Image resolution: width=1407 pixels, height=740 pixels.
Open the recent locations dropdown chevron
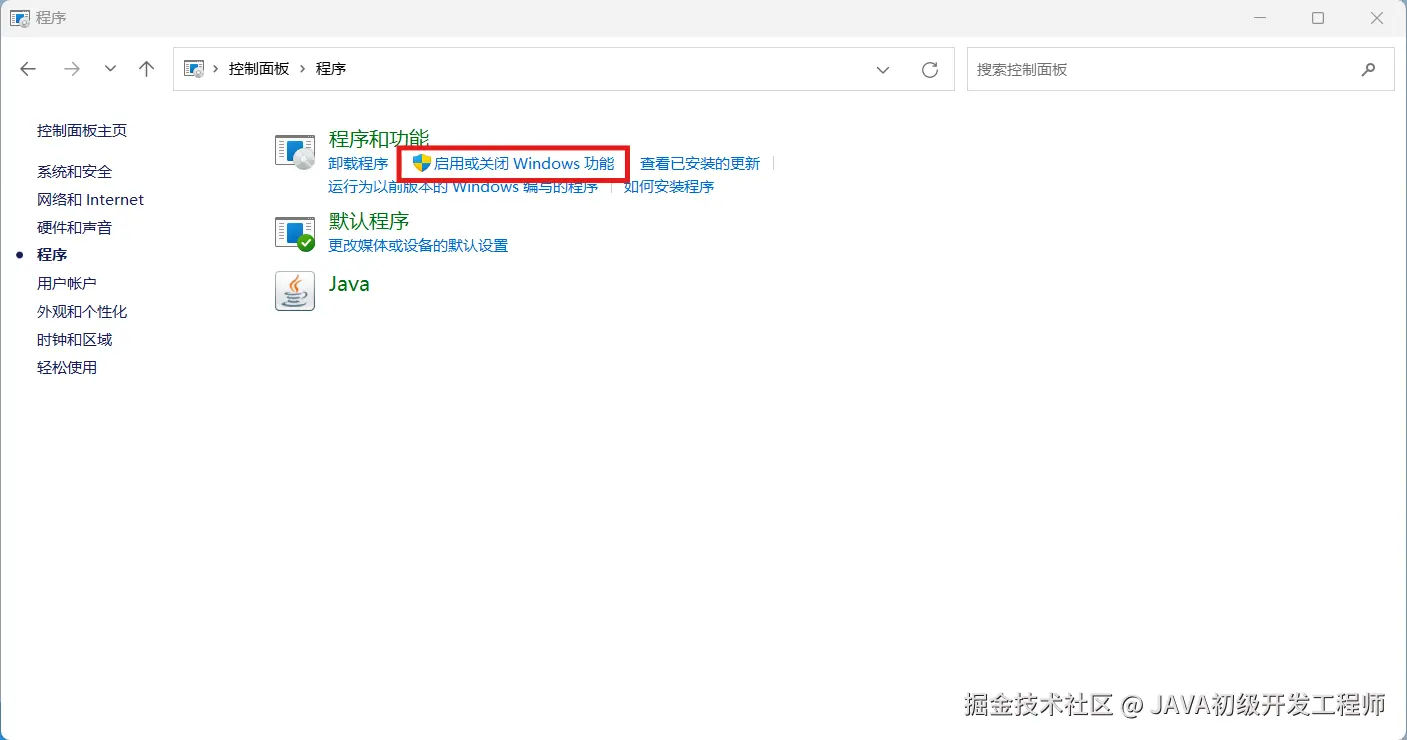point(110,69)
